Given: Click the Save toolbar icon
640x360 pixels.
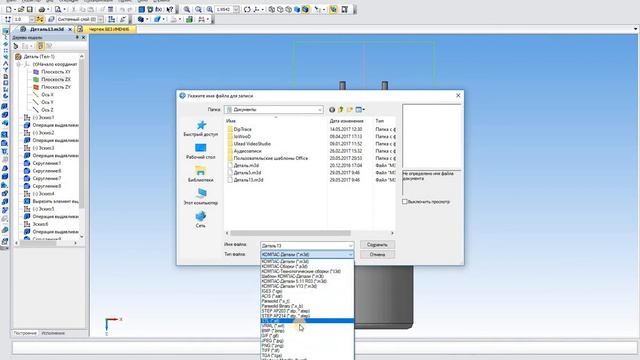Looking at the screenshot, I should click(29, 9).
